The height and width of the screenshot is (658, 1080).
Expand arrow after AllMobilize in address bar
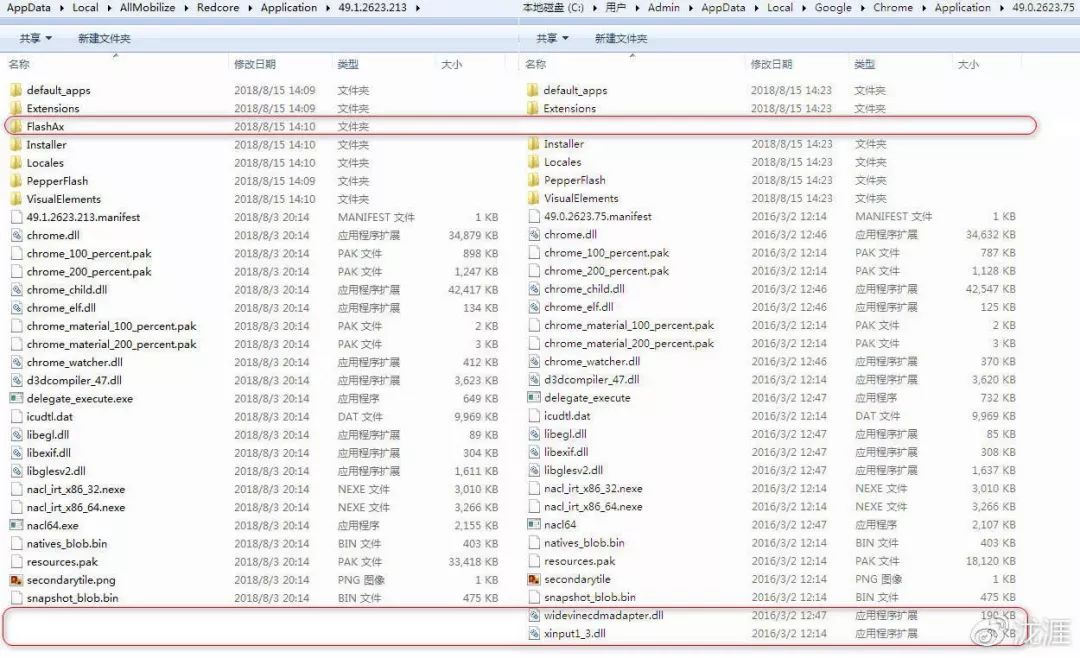[x=186, y=8]
